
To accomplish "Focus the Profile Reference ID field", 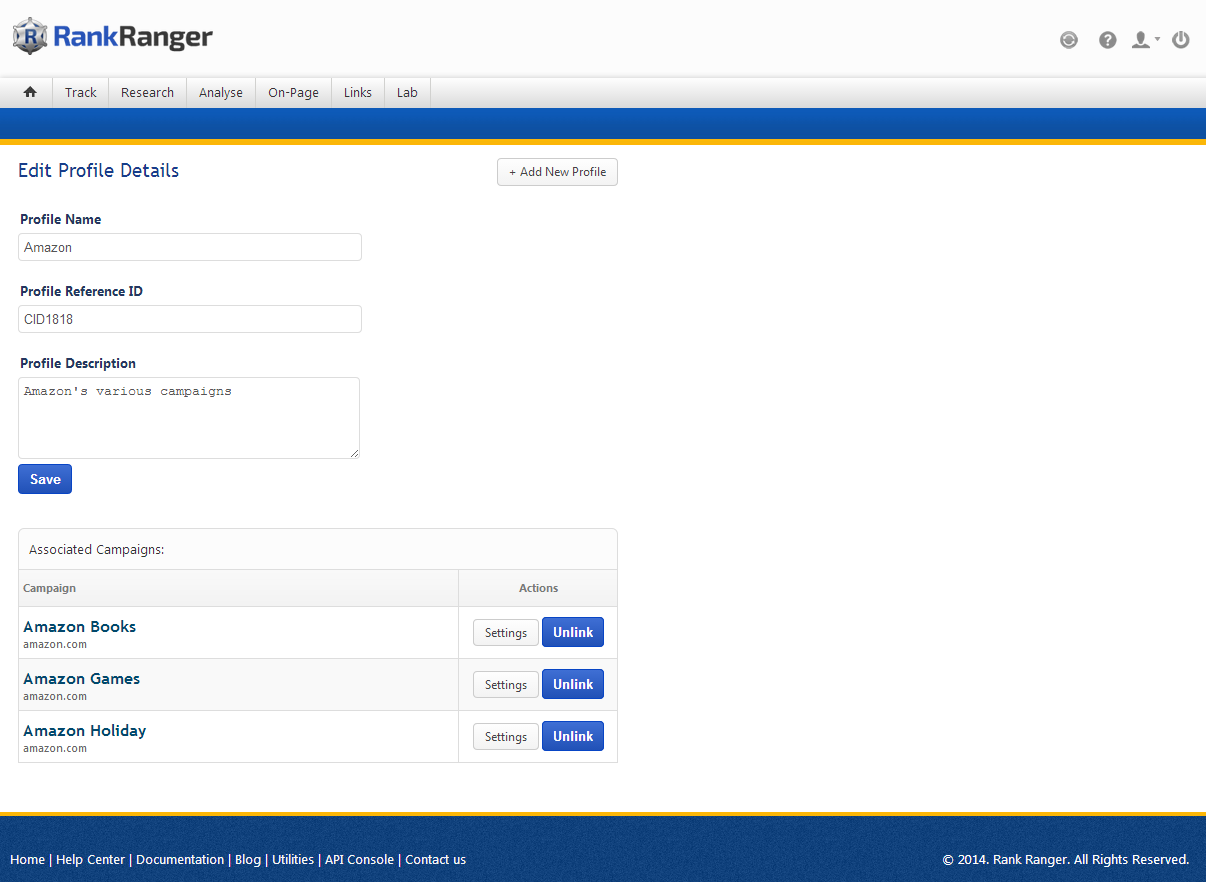I will click(x=190, y=319).
